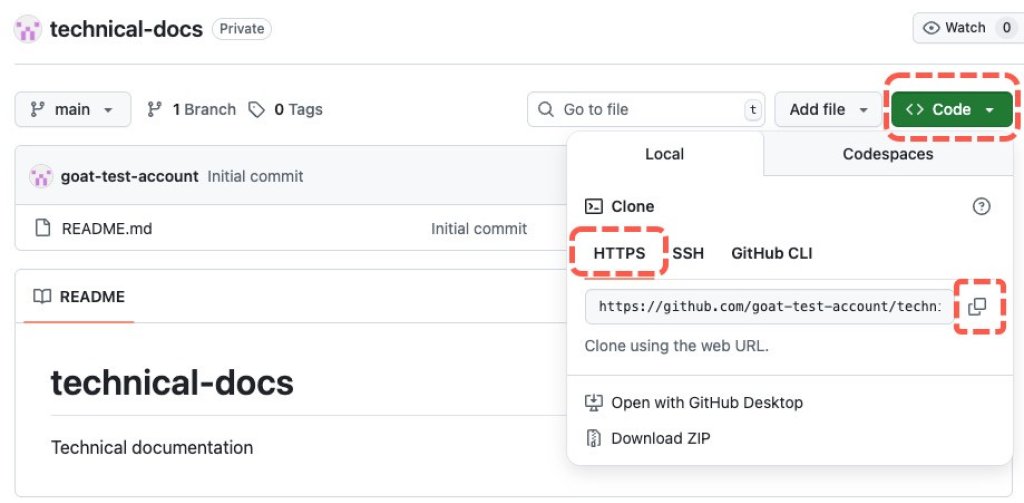Click the clone URL text field

771,306
